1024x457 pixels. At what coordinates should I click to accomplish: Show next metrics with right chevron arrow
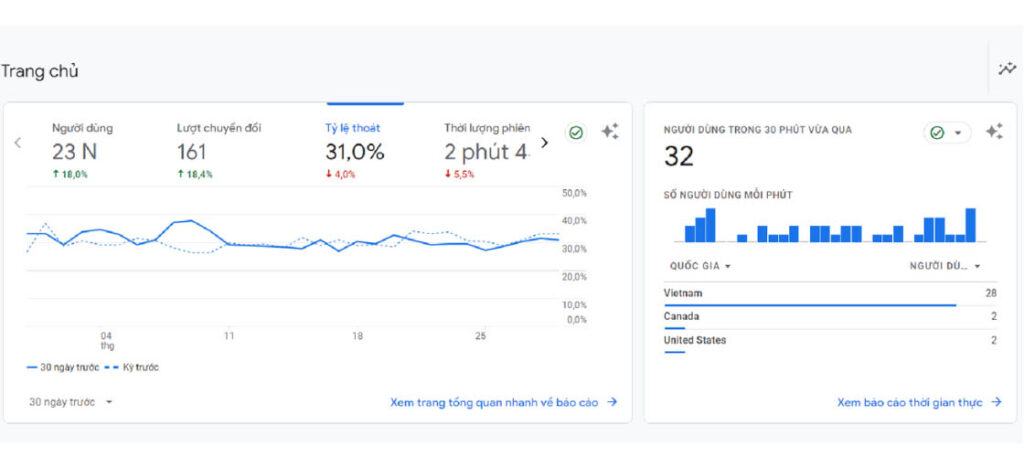544,142
